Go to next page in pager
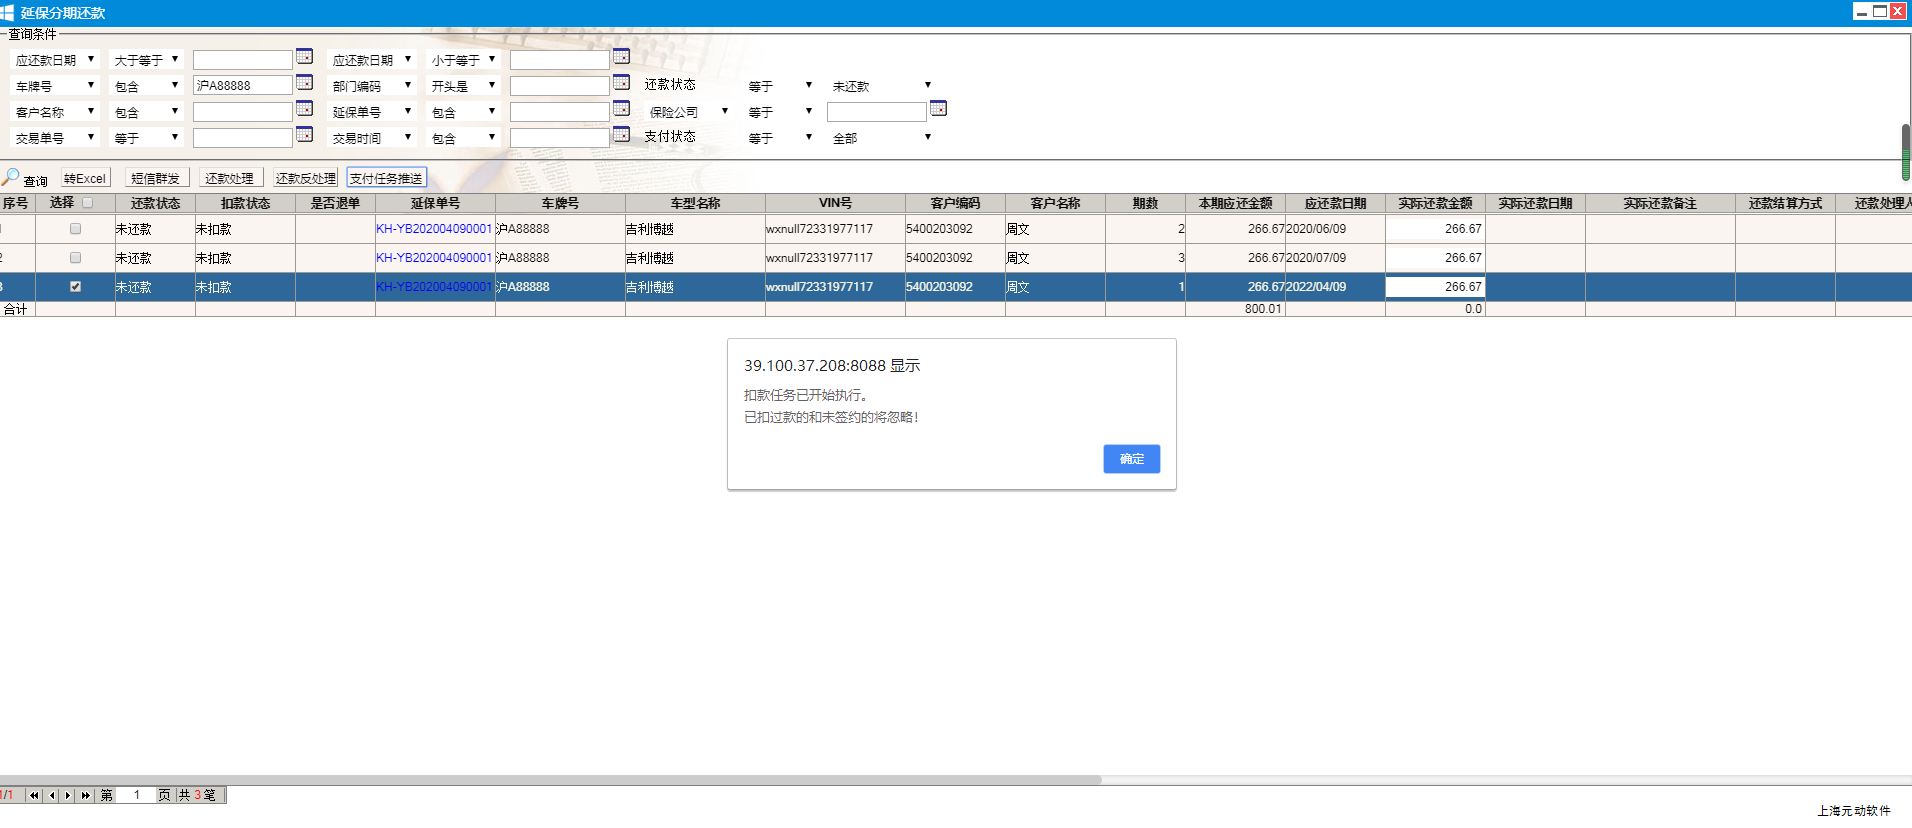Viewport: 1912px width, 828px height. (x=68, y=796)
